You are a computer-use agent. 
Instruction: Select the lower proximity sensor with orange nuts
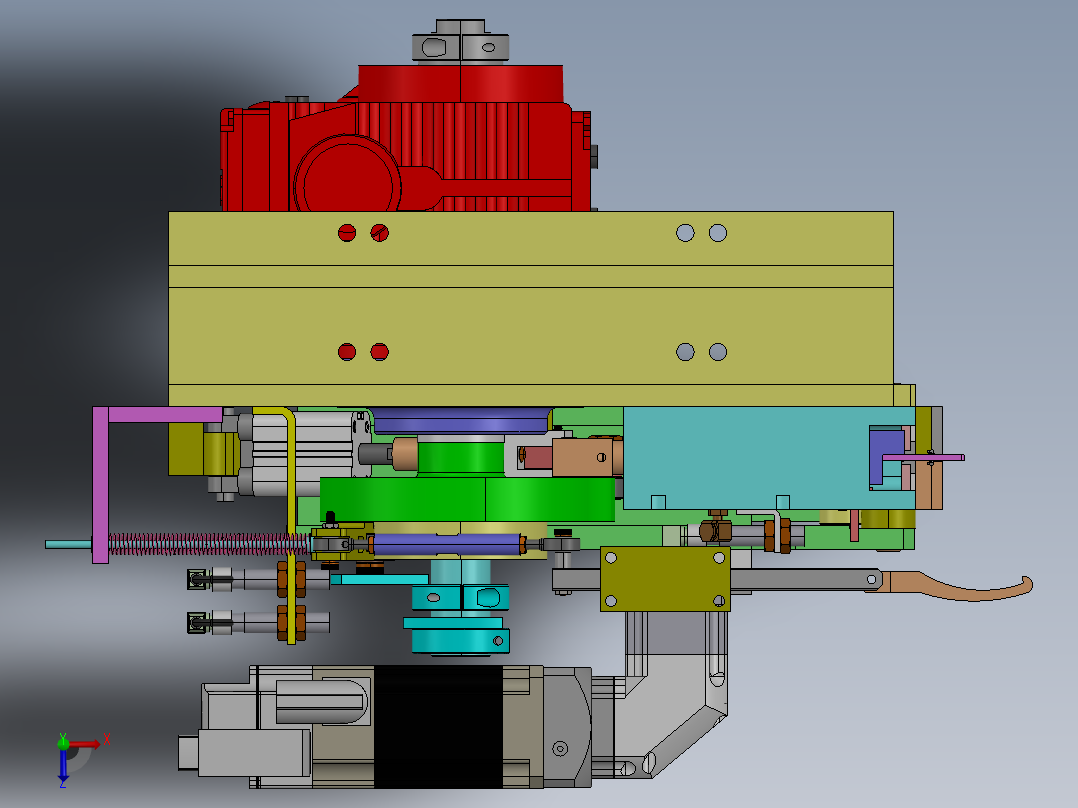pyautogui.click(x=258, y=623)
